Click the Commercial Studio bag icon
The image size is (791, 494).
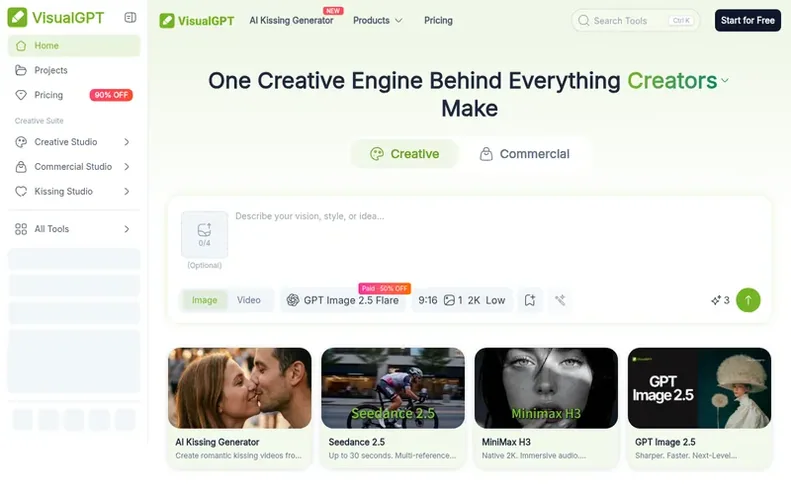click(21, 167)
